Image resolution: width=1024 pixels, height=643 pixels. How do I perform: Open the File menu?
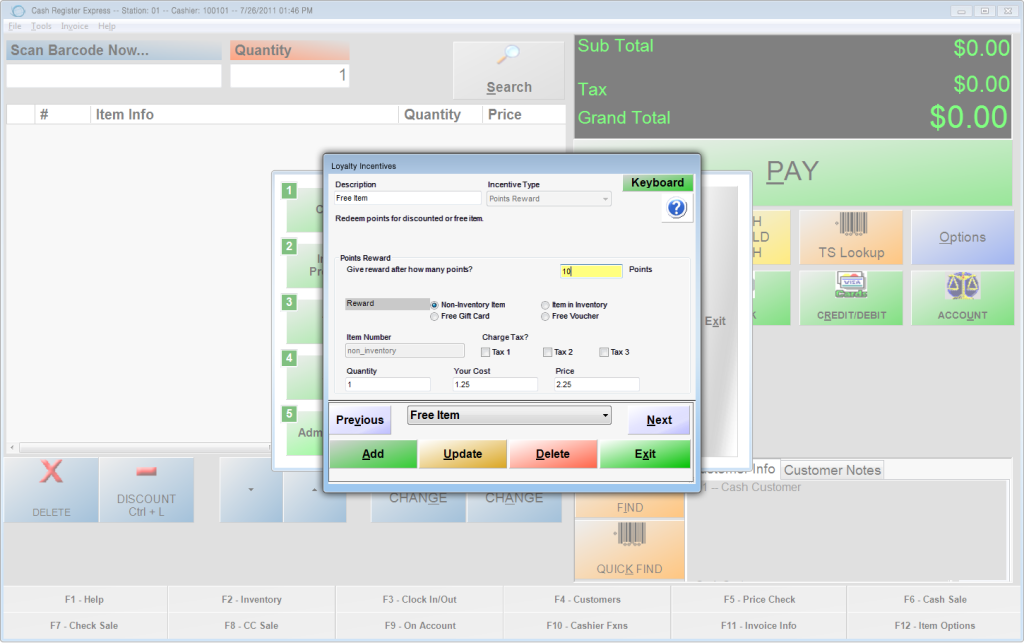pos(15,26)
